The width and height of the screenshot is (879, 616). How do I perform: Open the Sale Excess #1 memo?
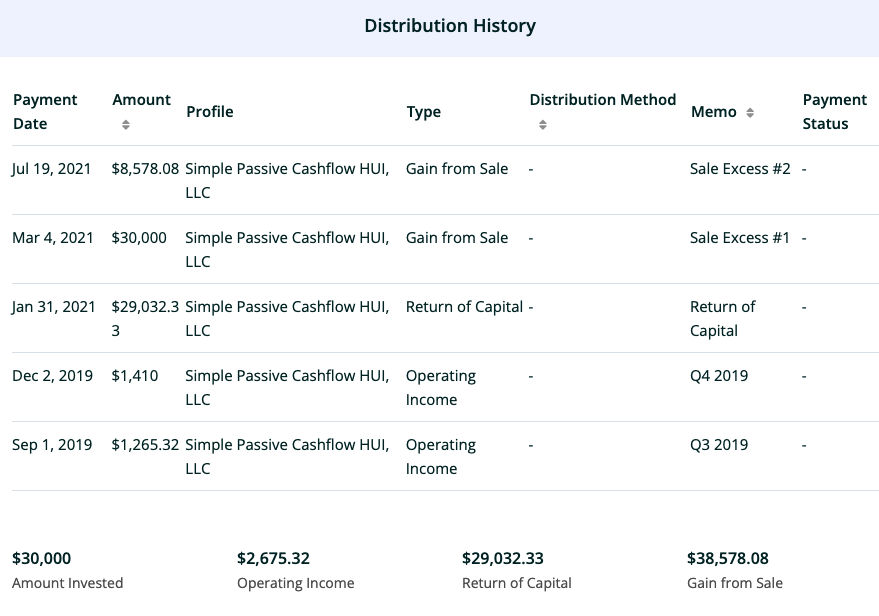click(x=740, y=238)
